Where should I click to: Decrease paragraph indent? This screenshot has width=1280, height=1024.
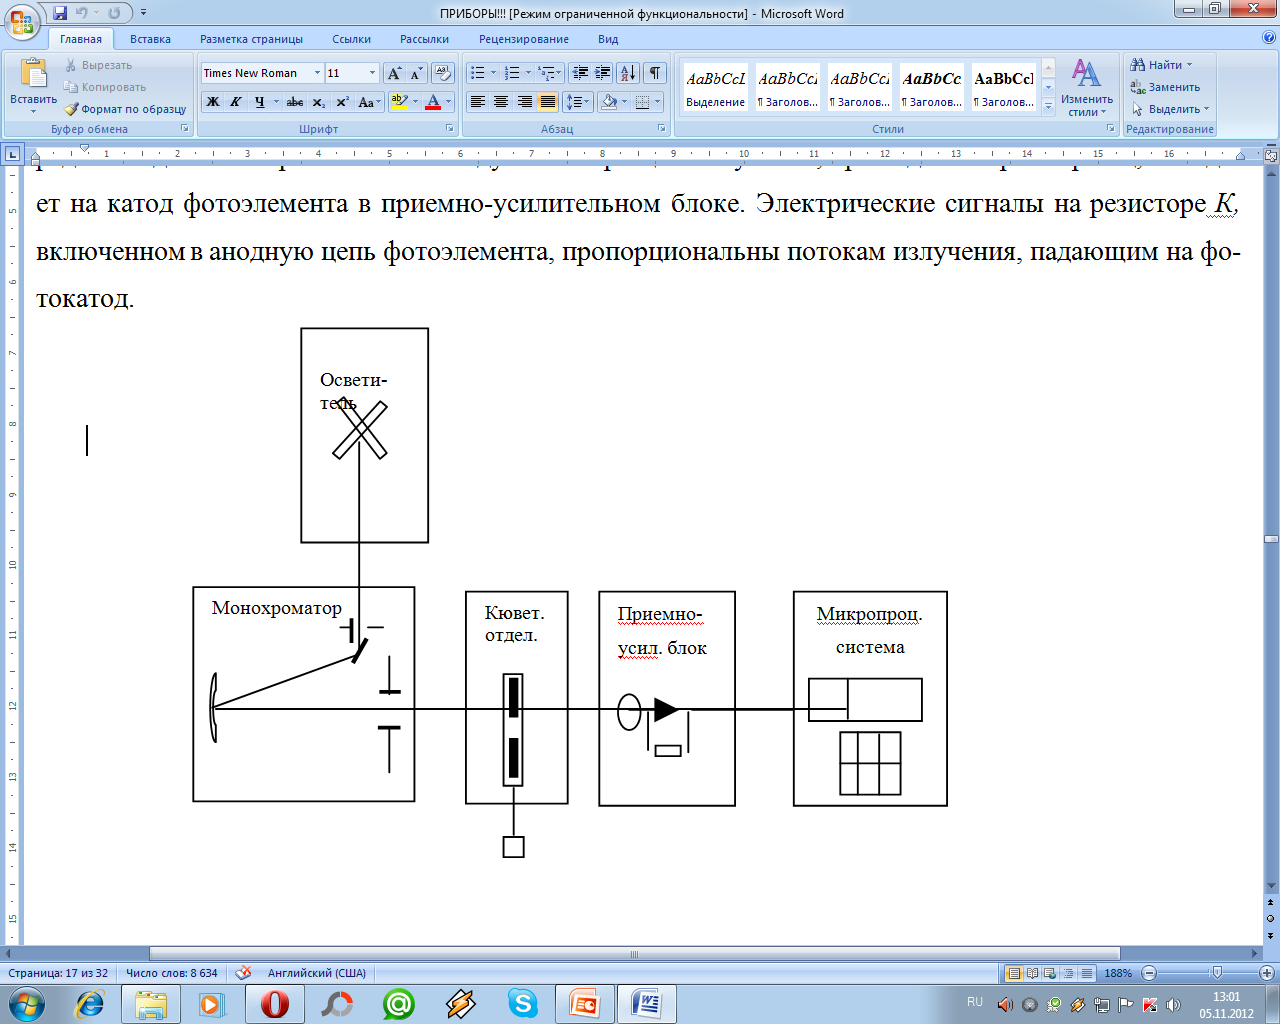point(580,73)
